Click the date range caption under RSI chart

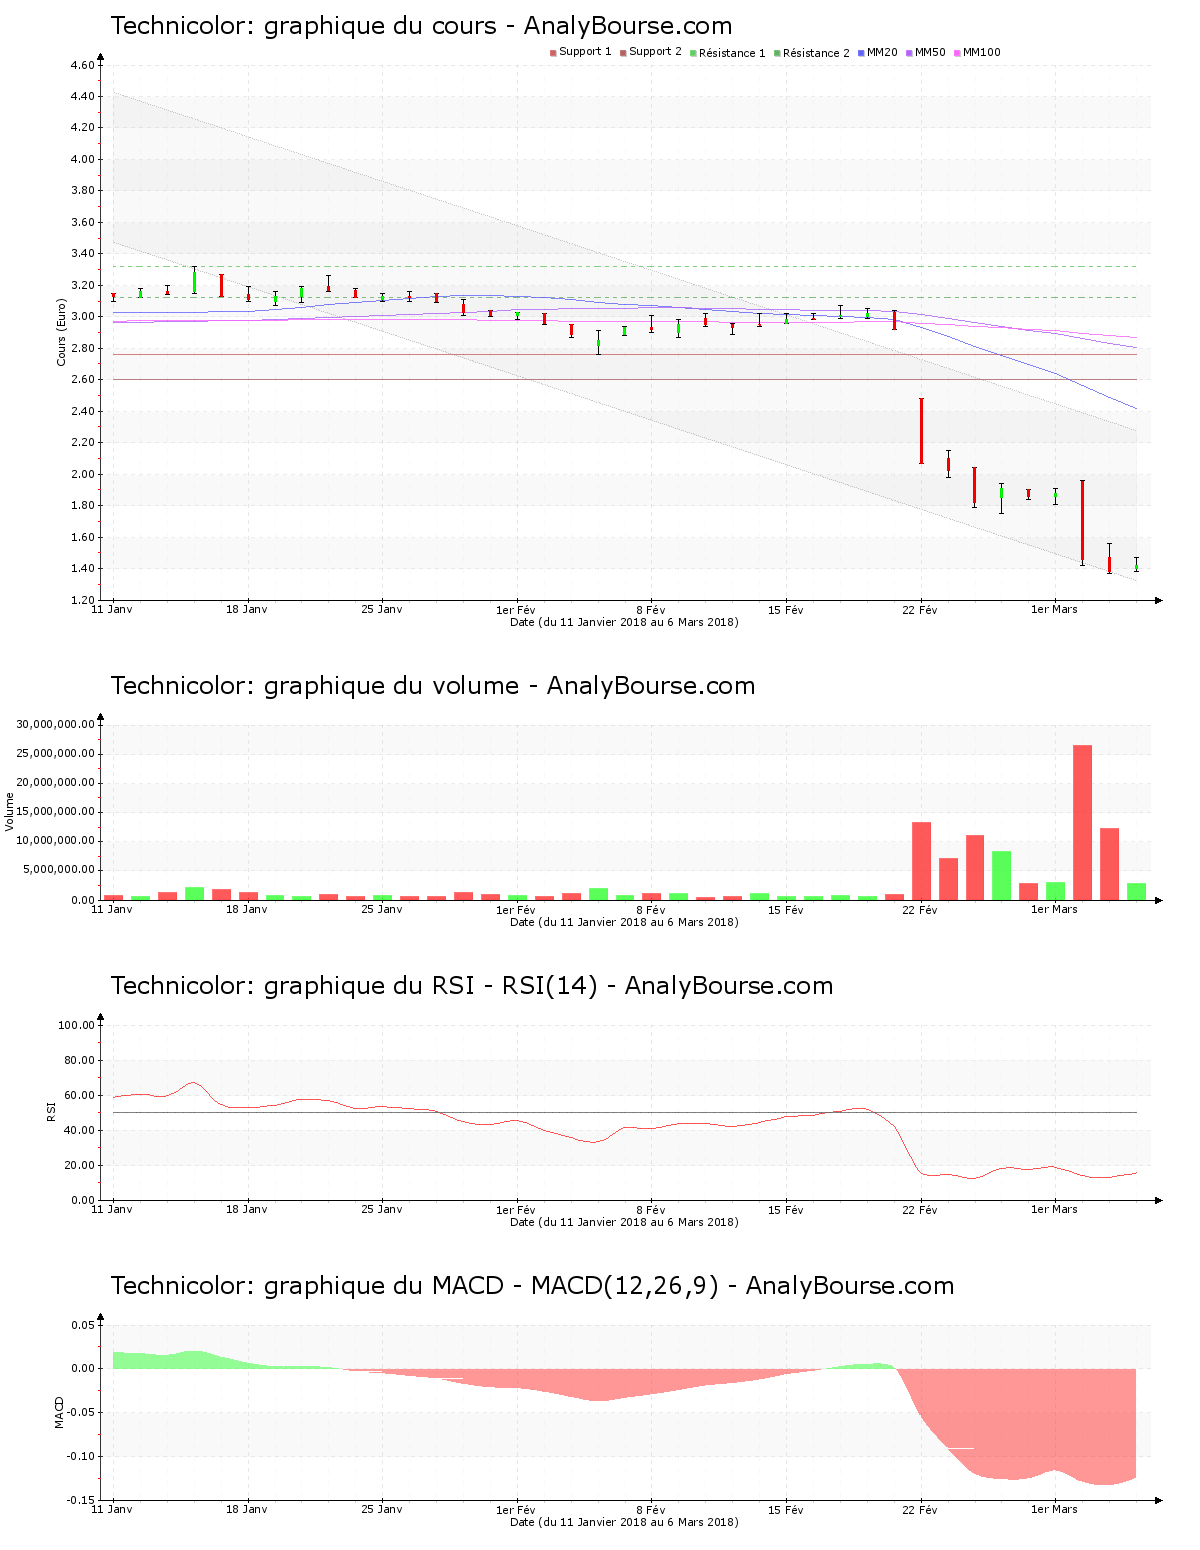tap(624, 1222)
